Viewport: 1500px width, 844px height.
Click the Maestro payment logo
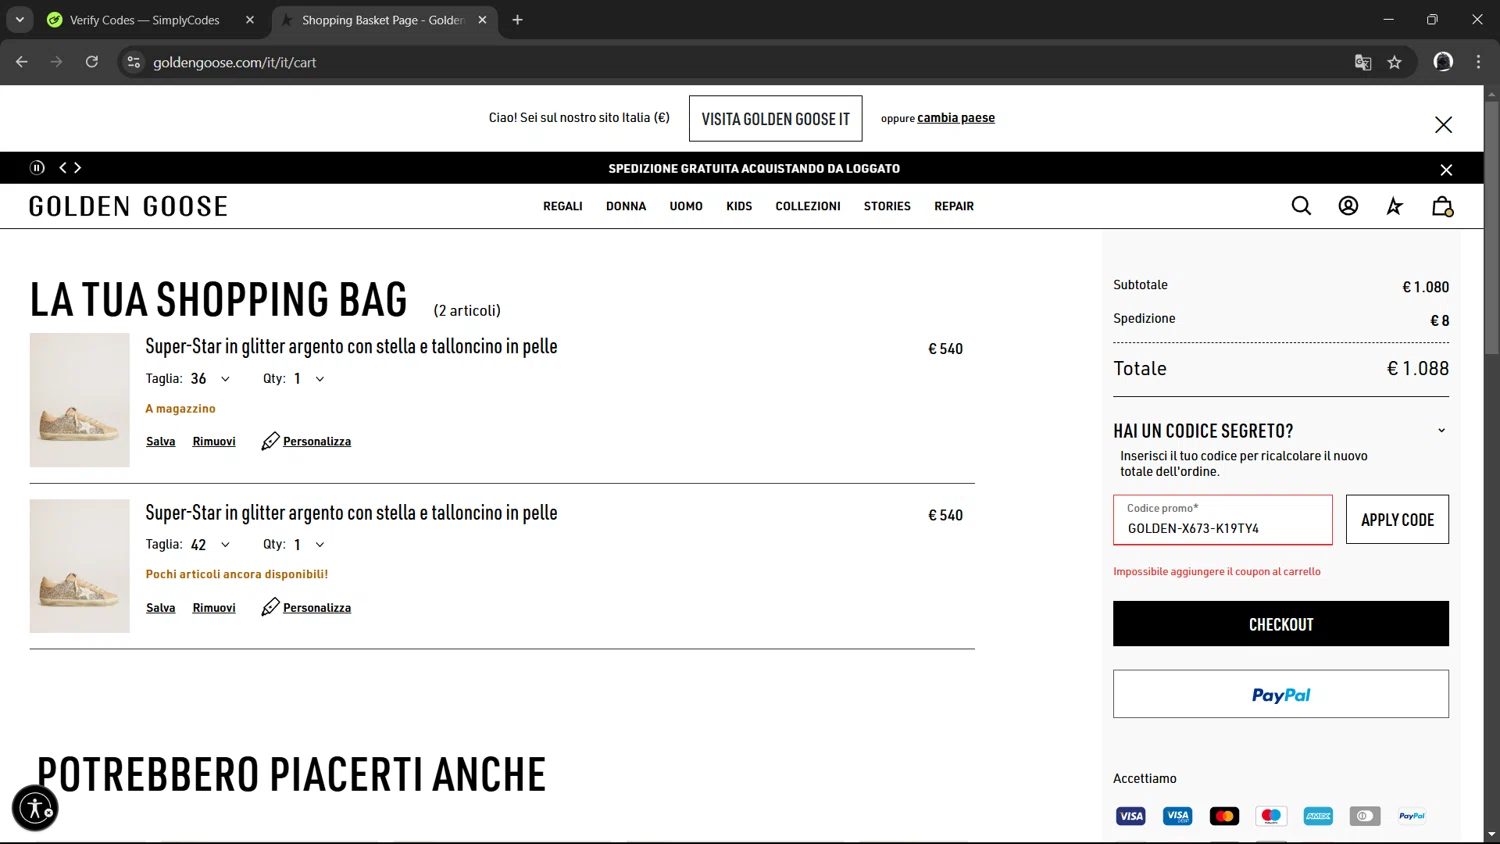1271,816
